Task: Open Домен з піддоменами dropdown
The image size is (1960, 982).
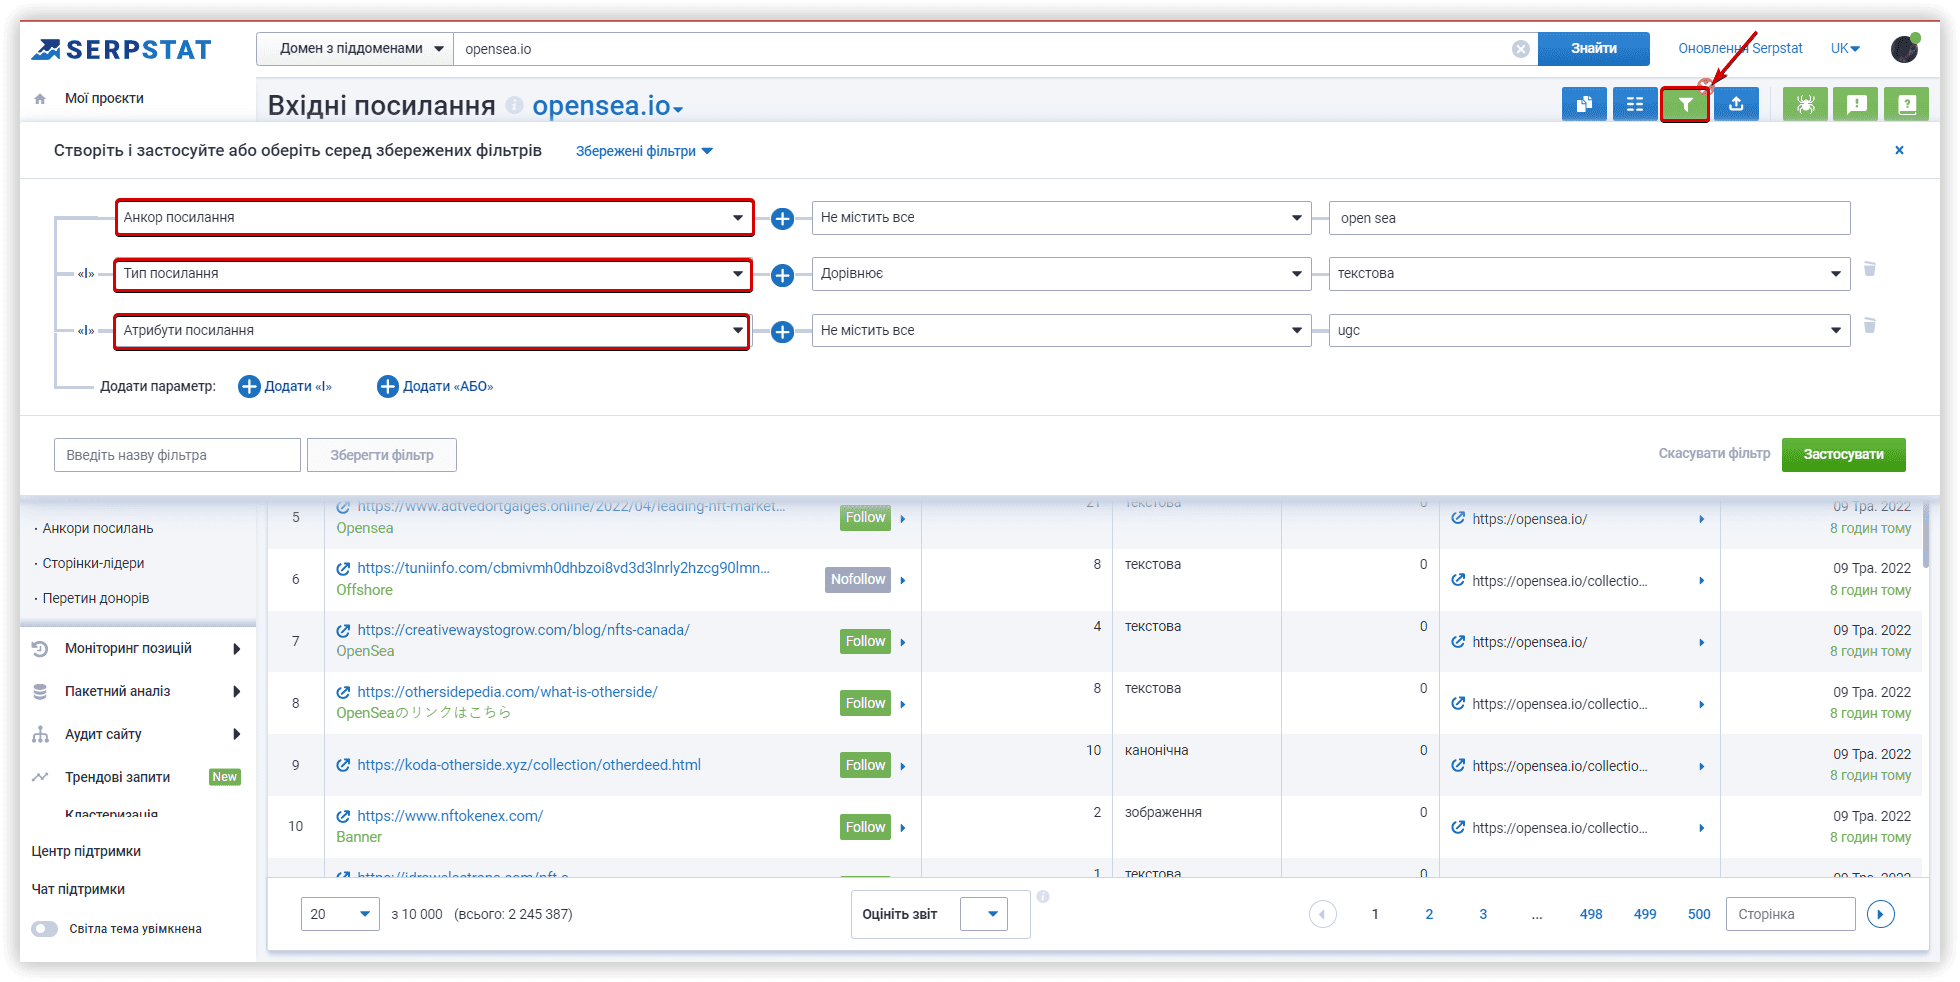Action: tap(355, 49)
